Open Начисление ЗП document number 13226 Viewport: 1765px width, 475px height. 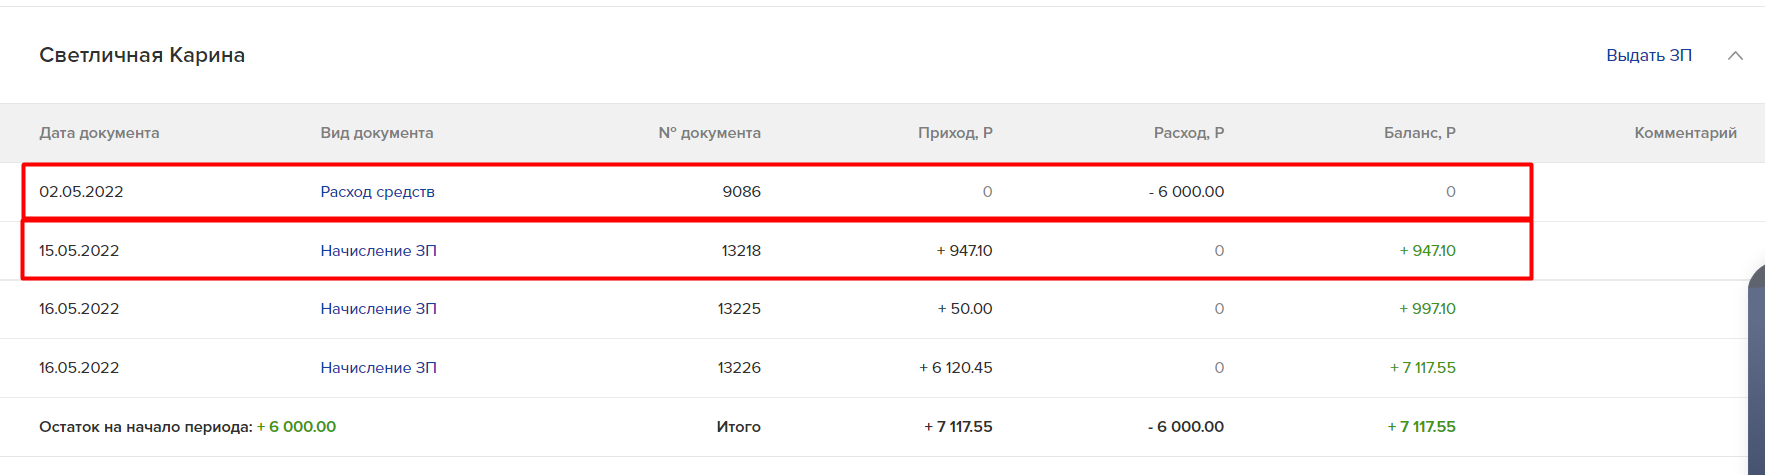pyautogui.click(x=378, y=368)
